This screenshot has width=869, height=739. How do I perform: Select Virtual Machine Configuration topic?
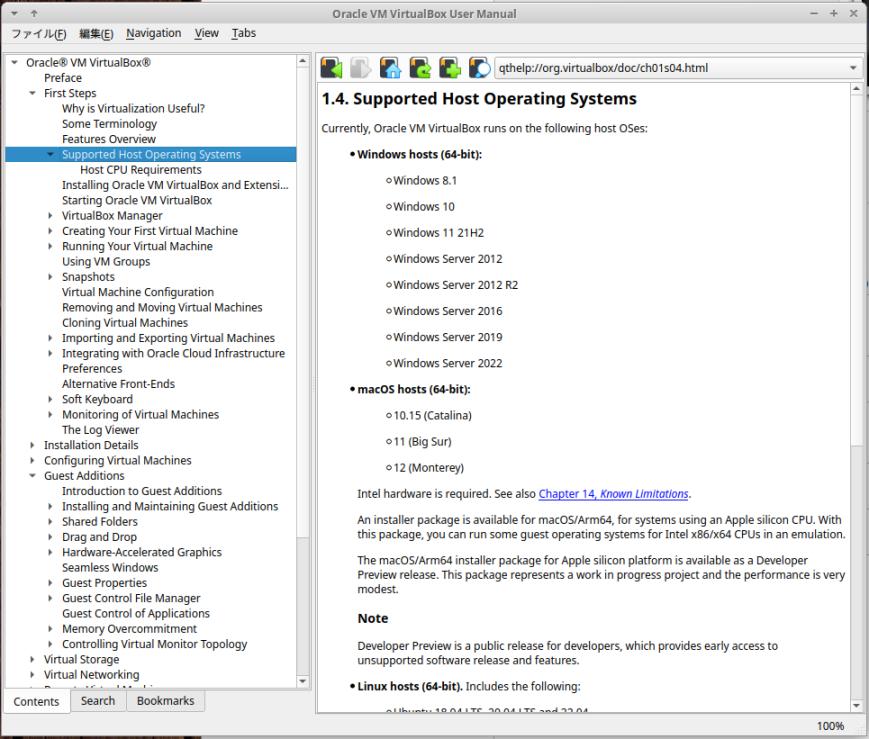coord(137,292)
